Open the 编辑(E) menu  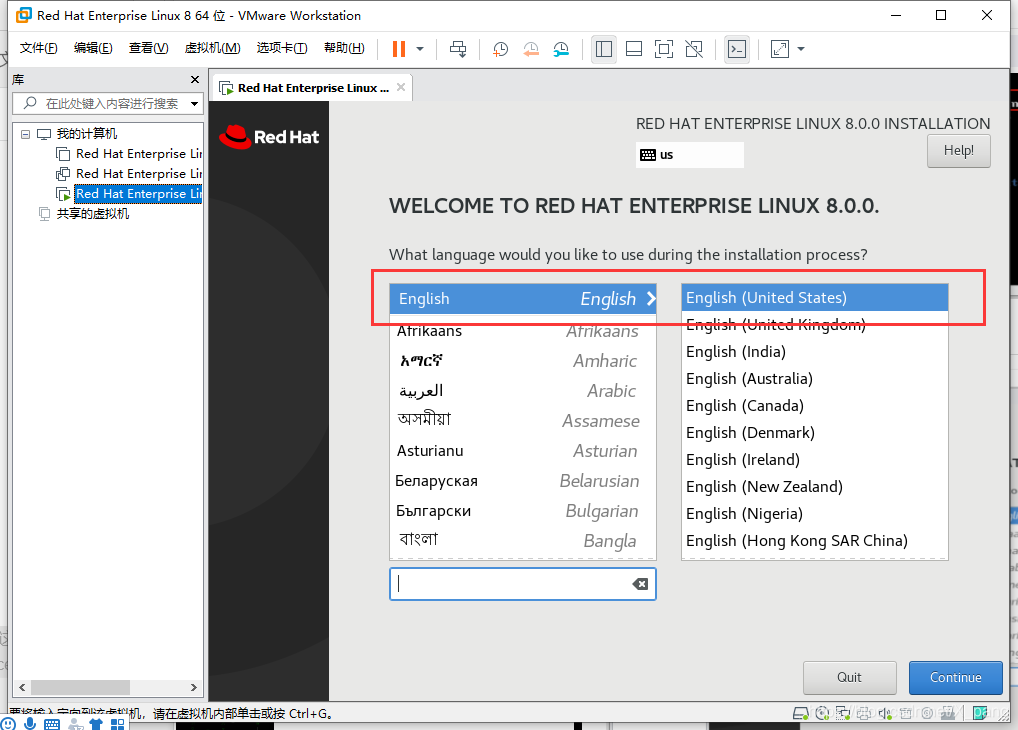click(x=93, y=48)
